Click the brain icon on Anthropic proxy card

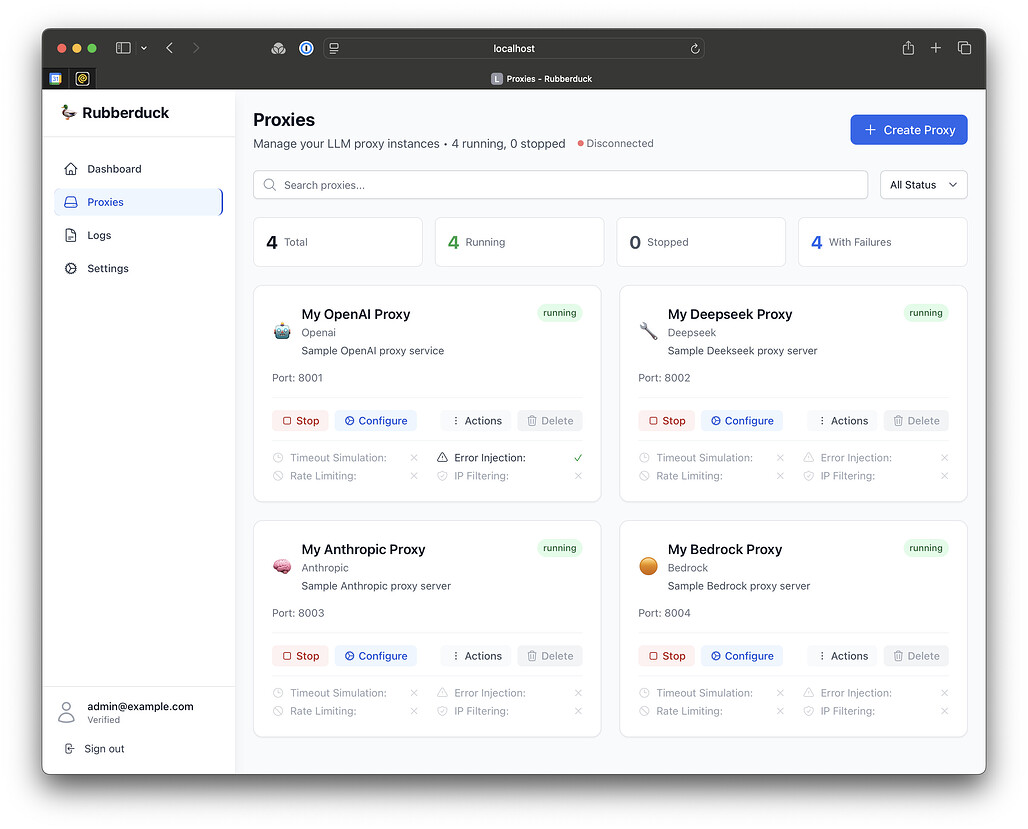(x=282, y=567)
